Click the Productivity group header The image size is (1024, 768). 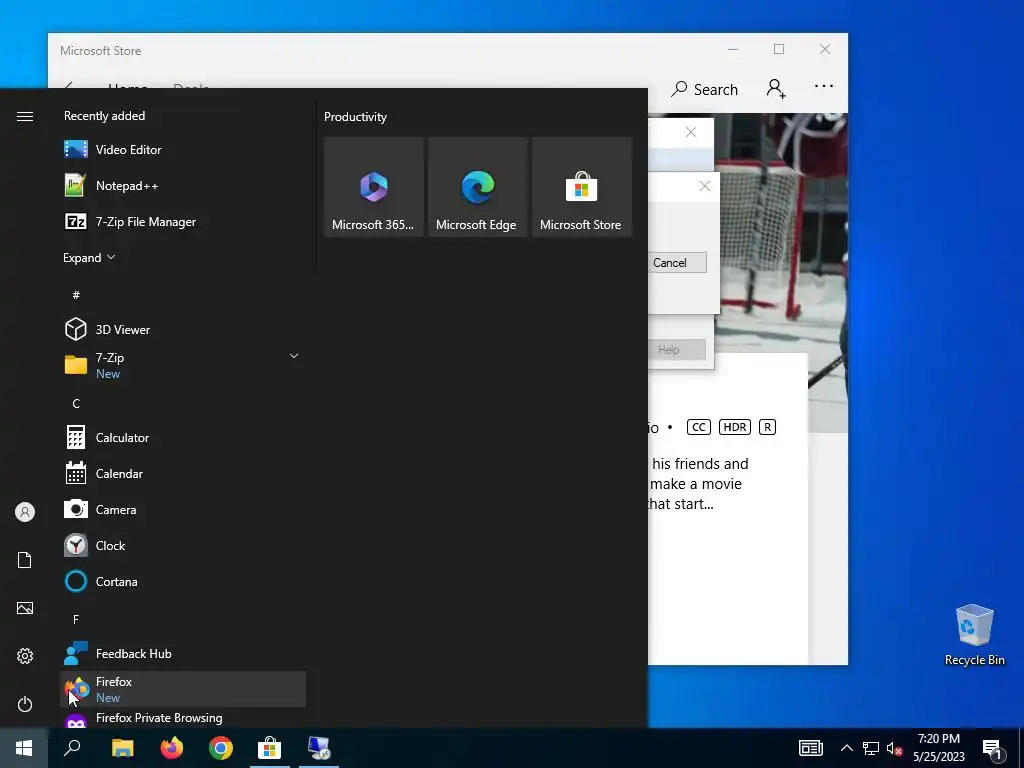point(355,117)
